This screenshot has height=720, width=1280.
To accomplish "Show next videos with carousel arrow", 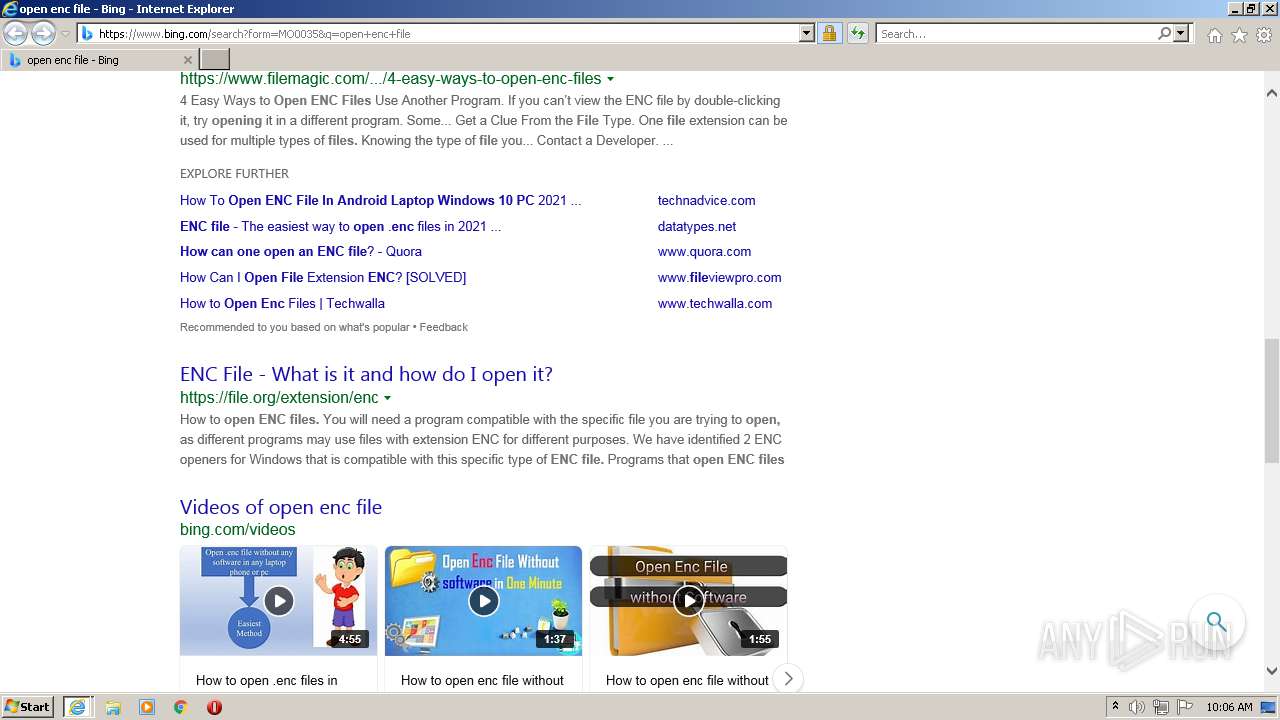I will tap(788, 679).
